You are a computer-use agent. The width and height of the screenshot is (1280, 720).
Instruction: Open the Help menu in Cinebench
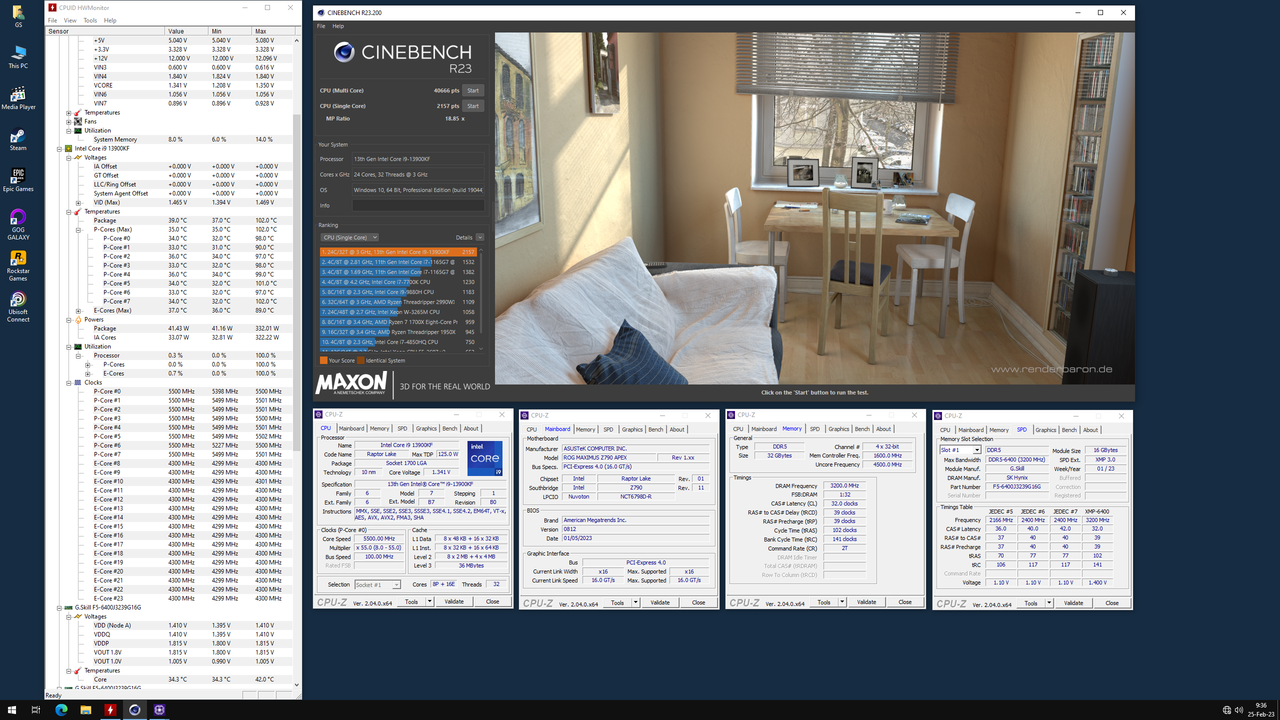(x=338, y=26)
